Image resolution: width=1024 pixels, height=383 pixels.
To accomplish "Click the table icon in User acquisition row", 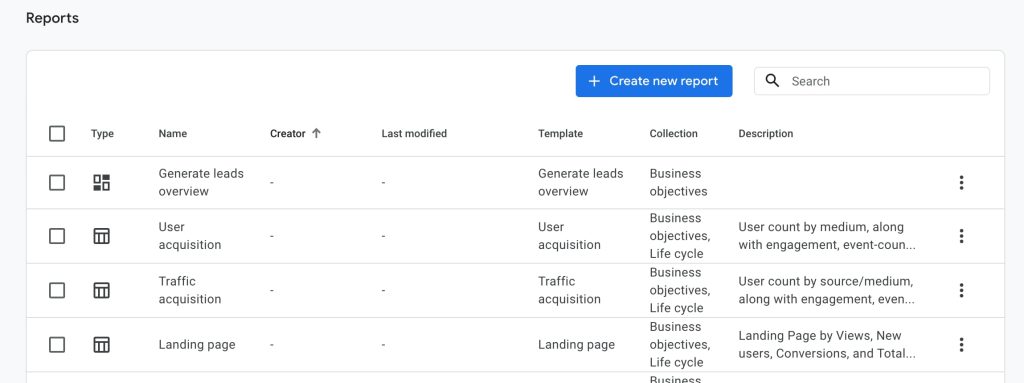I will 101,236.
